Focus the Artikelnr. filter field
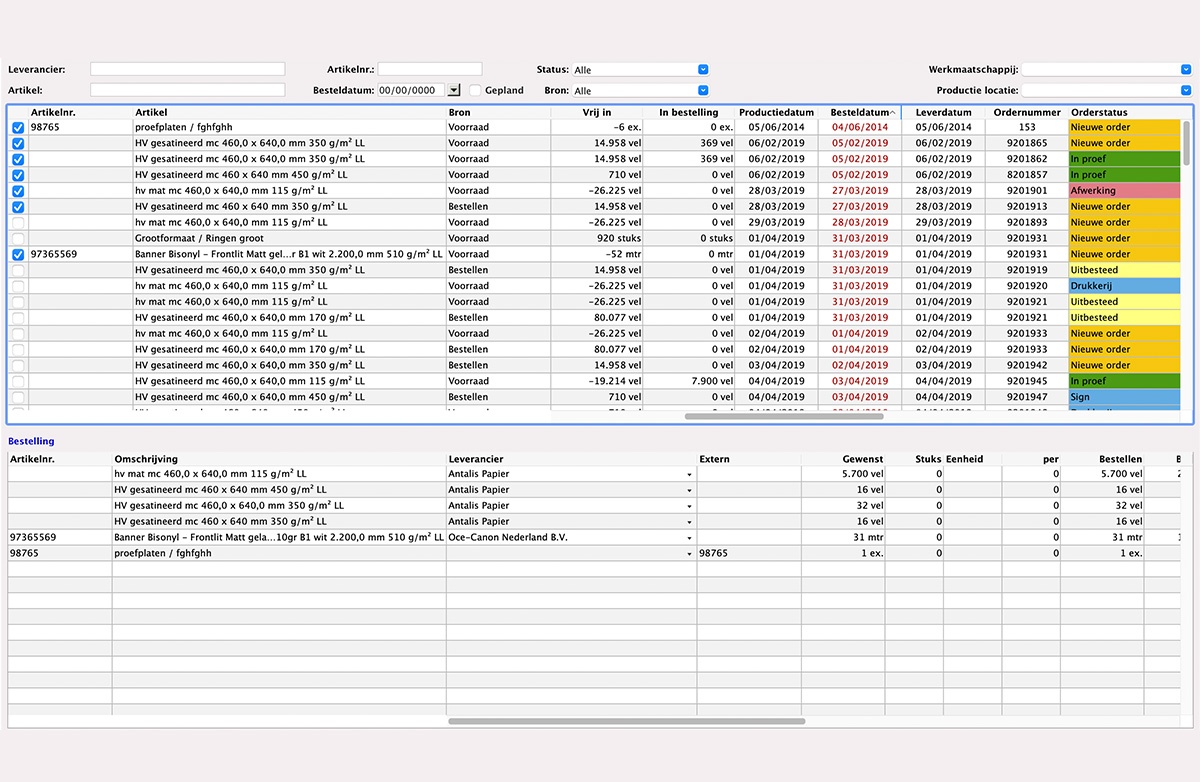This screenshot has height=782, width=1200. 429,69
